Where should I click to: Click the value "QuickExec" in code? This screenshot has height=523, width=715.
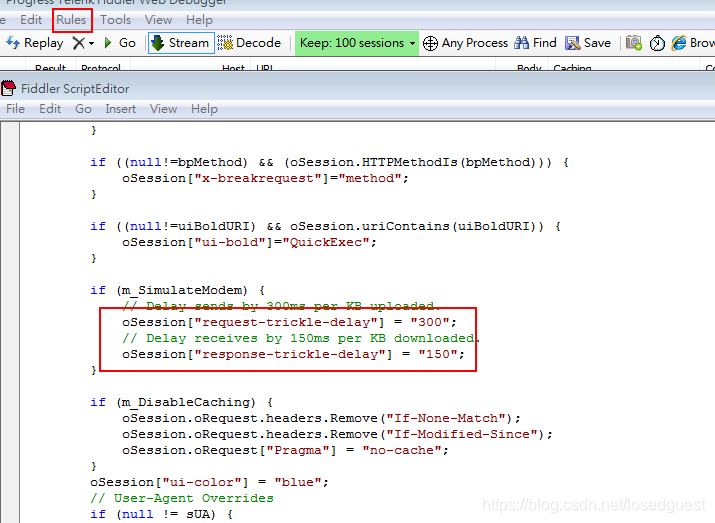click(326, 242)
